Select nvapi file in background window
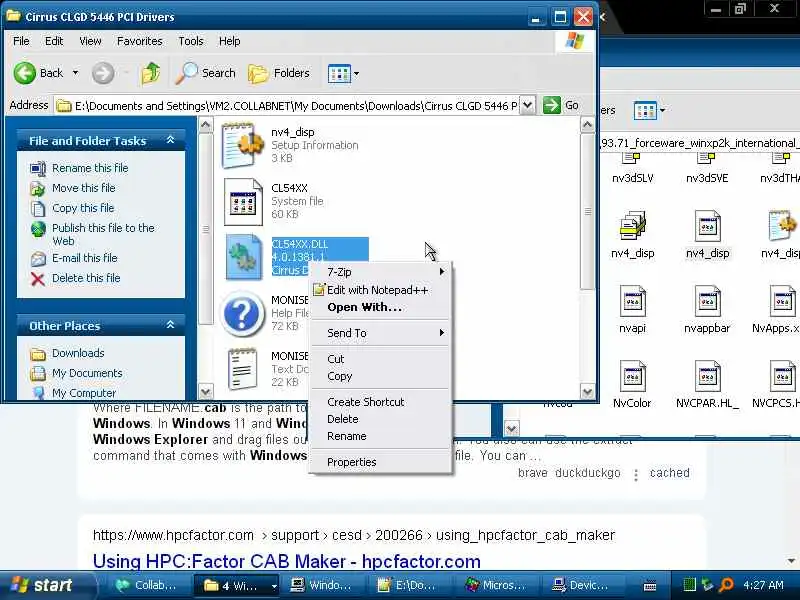Screen dimensions: 800x600 632,309
